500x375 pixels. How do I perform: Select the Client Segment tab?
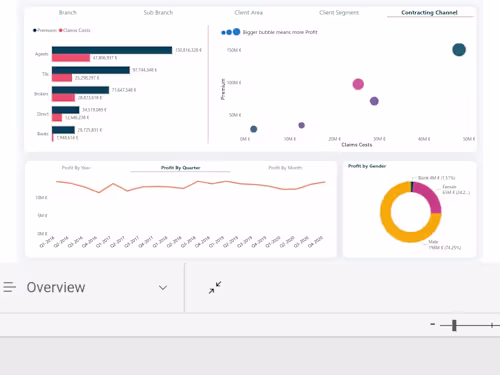339,13
